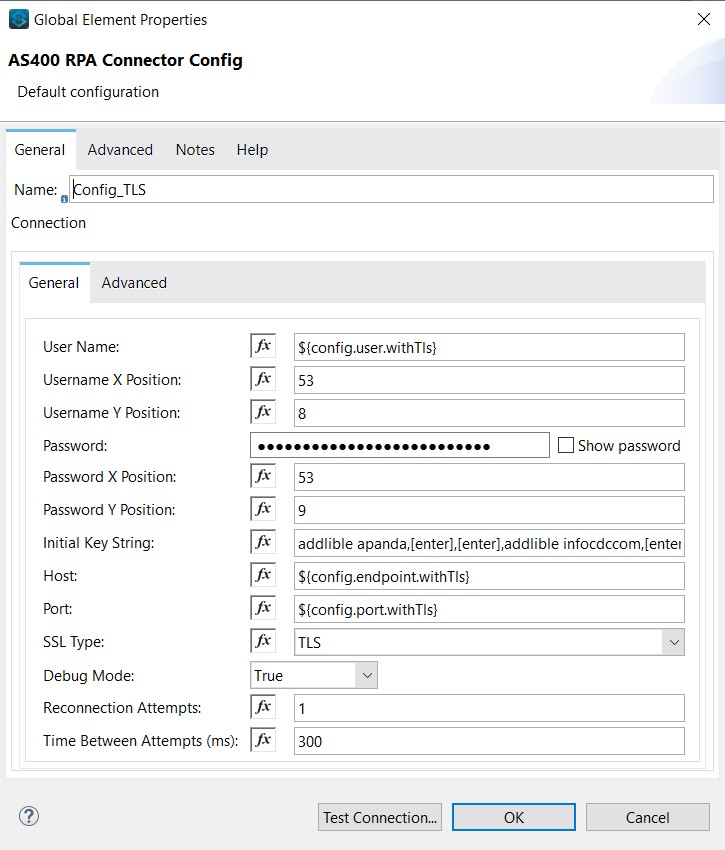This screenshot has height=850, width=725.
Task: Click the Time Between Attempts field
Action: [489, 741]
